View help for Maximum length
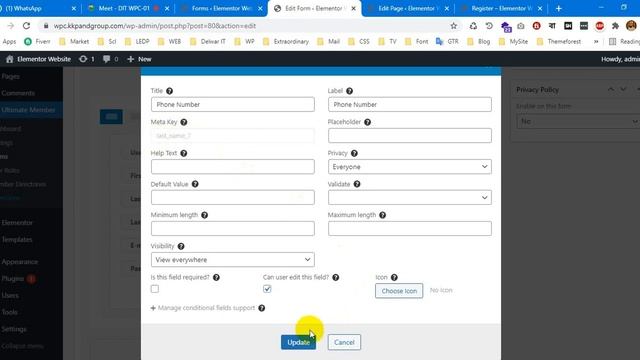The image size is (640, 360). 382,215
